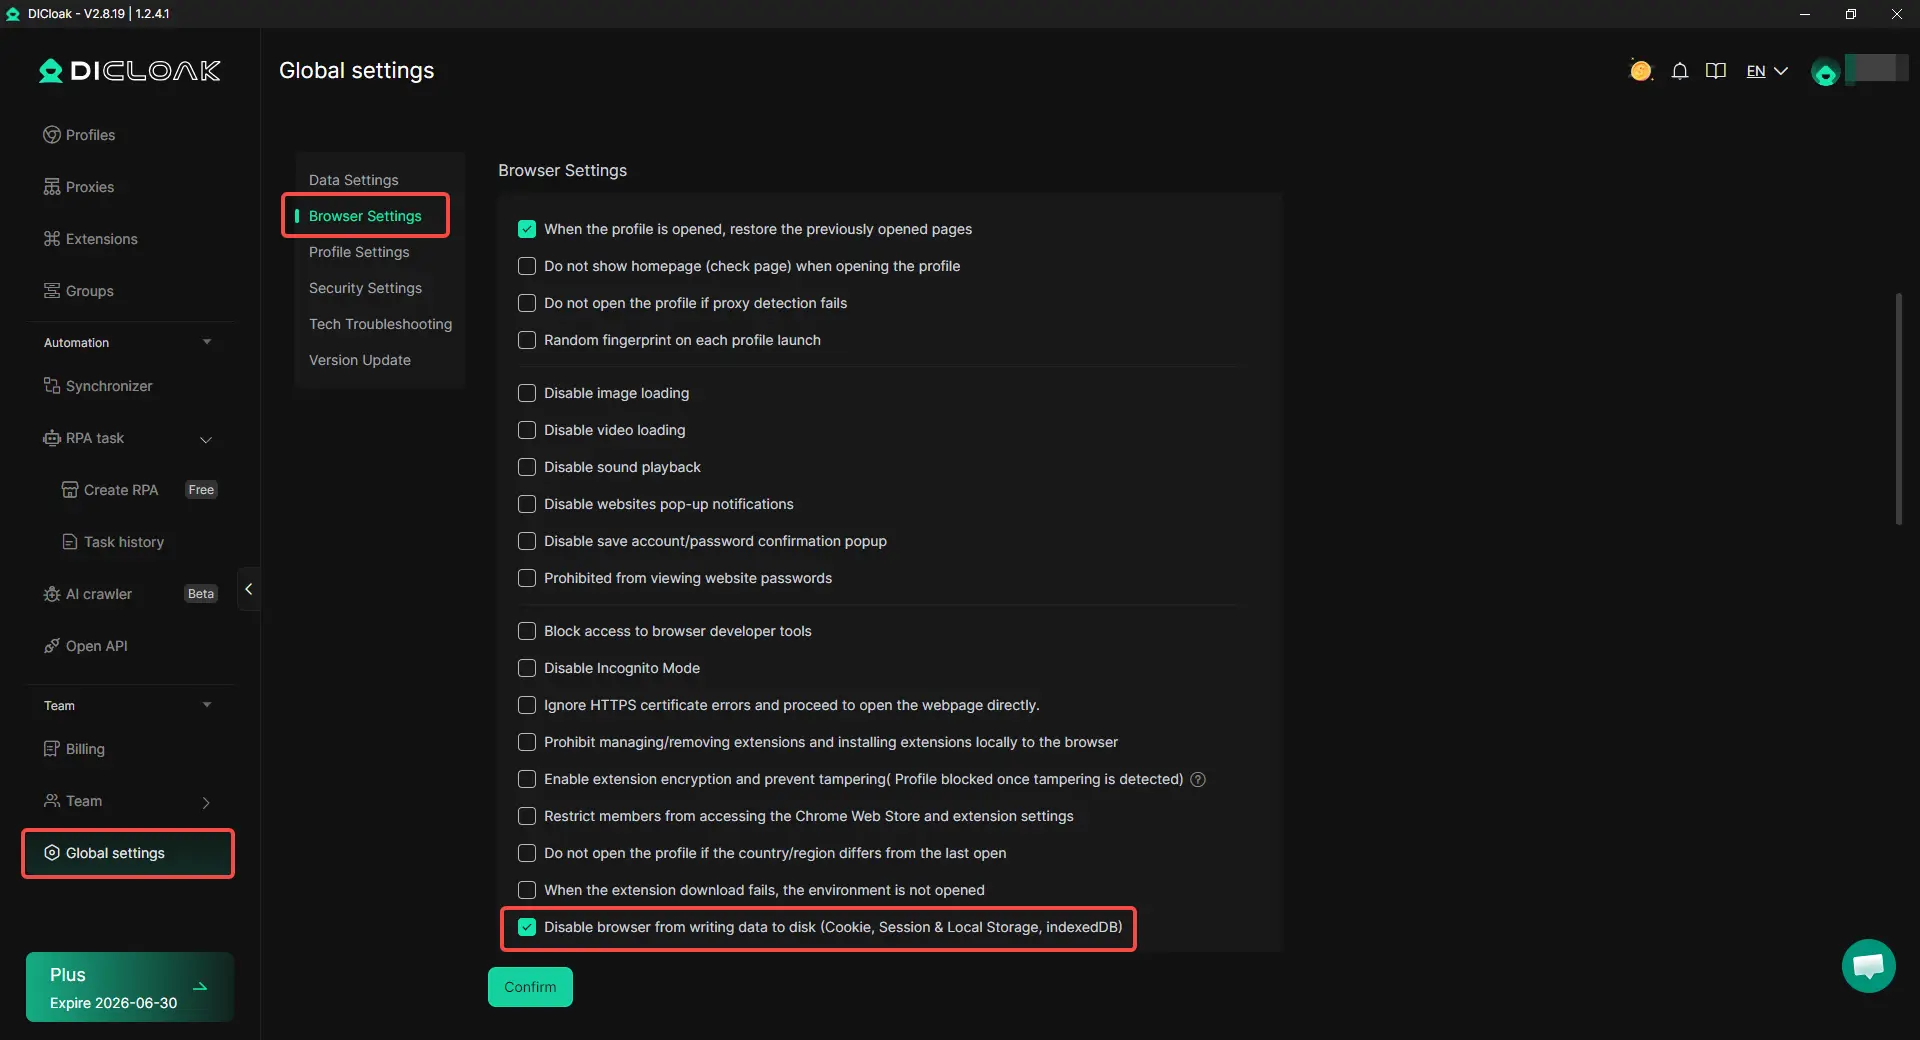1920x1040 pixels.
Task: Open the documentation book icon
Action: point(1716,71)
